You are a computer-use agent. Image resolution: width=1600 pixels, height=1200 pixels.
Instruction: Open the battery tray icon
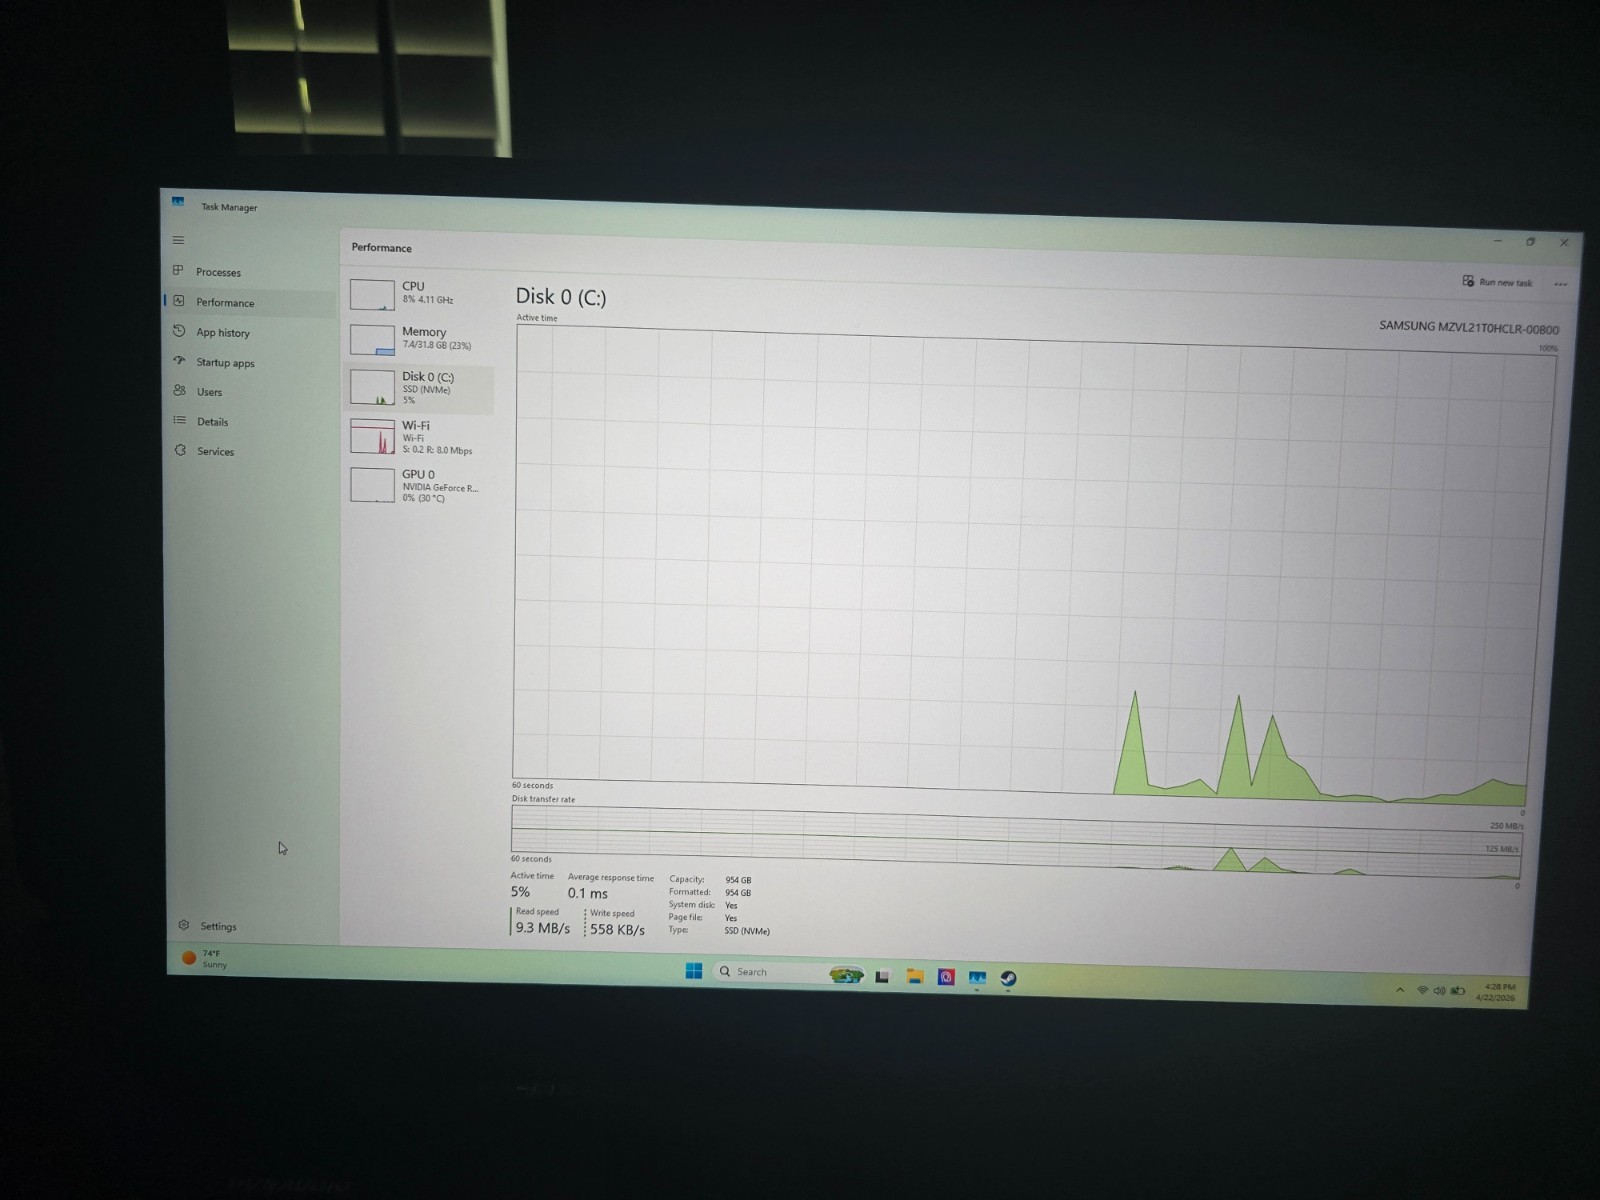point(1458,991)
